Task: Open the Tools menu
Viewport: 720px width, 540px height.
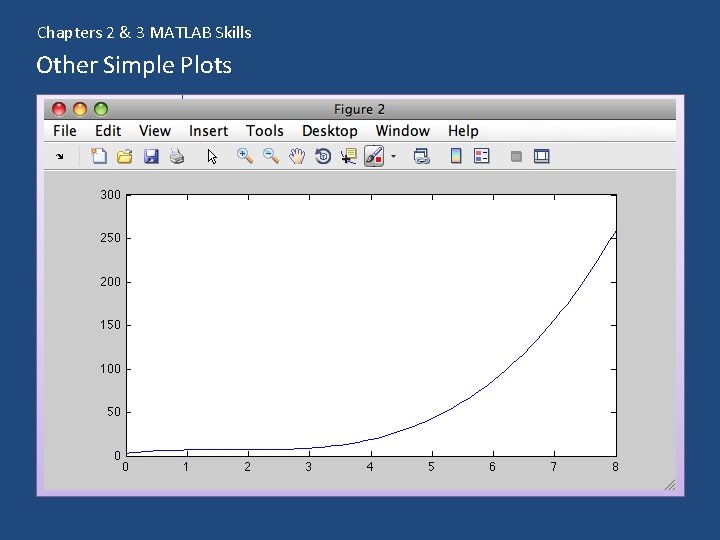Action: pyautogui.click(x=264, y=131)
